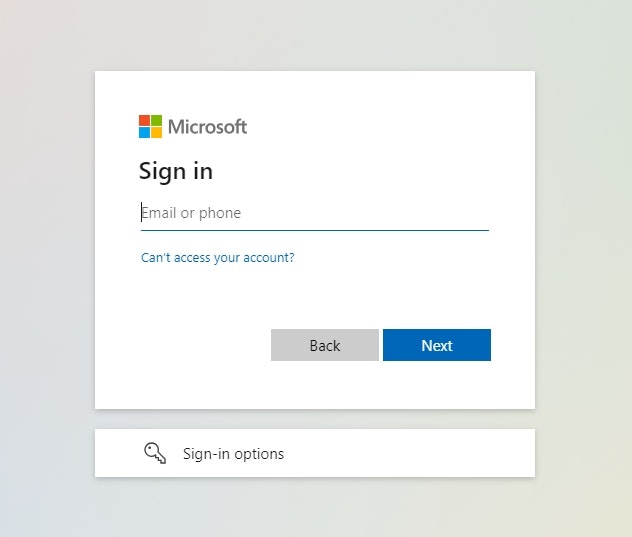Click the yellow square of Microsoft logo
632x537 pixels.
(157, 133)
